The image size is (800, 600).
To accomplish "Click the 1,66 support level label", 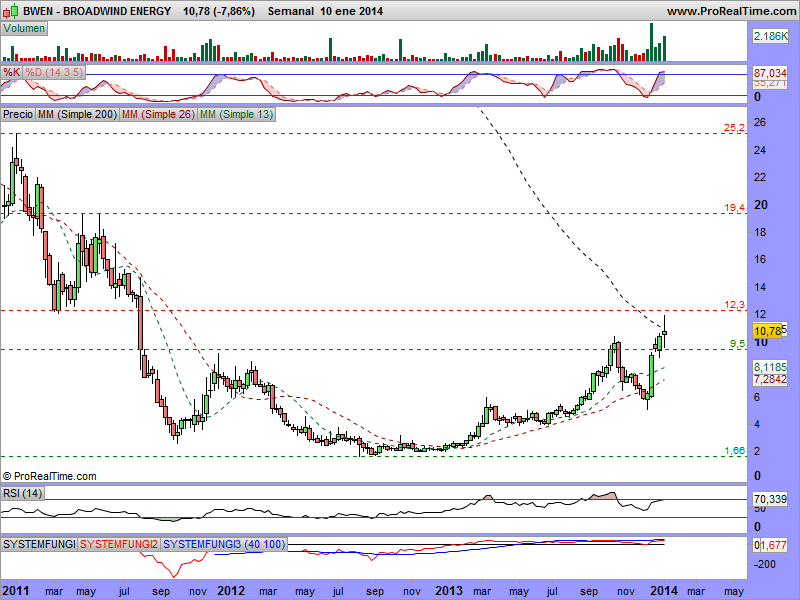I will pyautogui.click(x=735, y=451).
